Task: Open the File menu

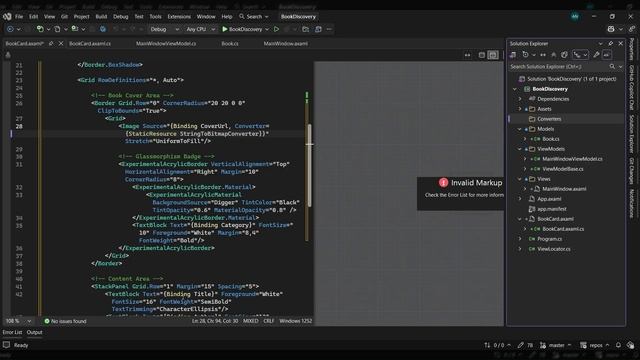Action: coord(19,17)
